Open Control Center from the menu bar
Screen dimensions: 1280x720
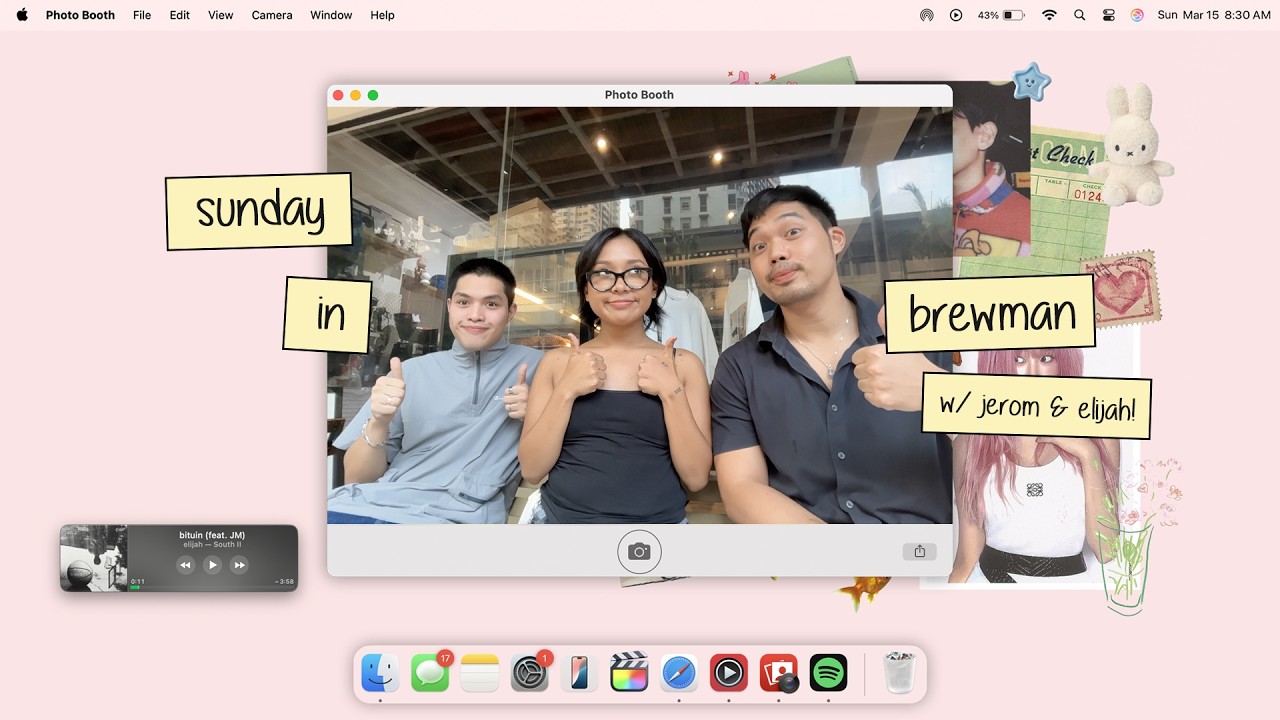[x=1108, y=15]
